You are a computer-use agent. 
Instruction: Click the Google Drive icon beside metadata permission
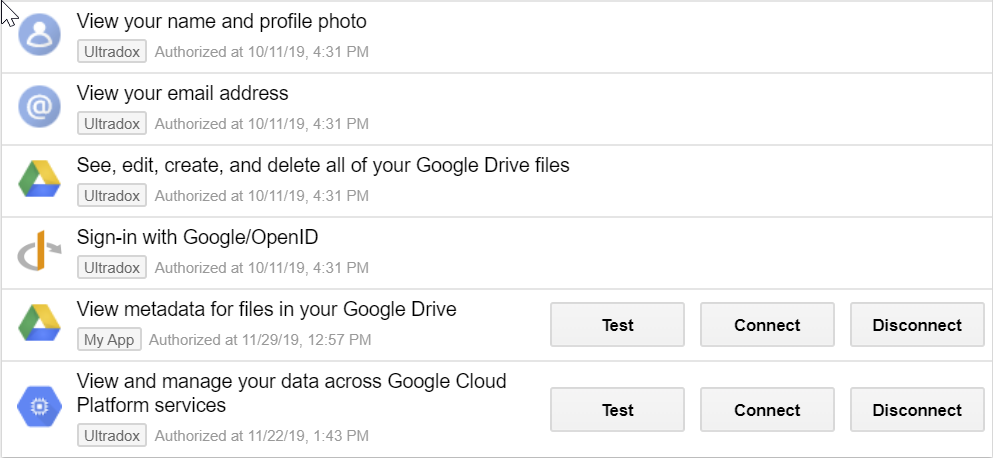click(39, 323)
